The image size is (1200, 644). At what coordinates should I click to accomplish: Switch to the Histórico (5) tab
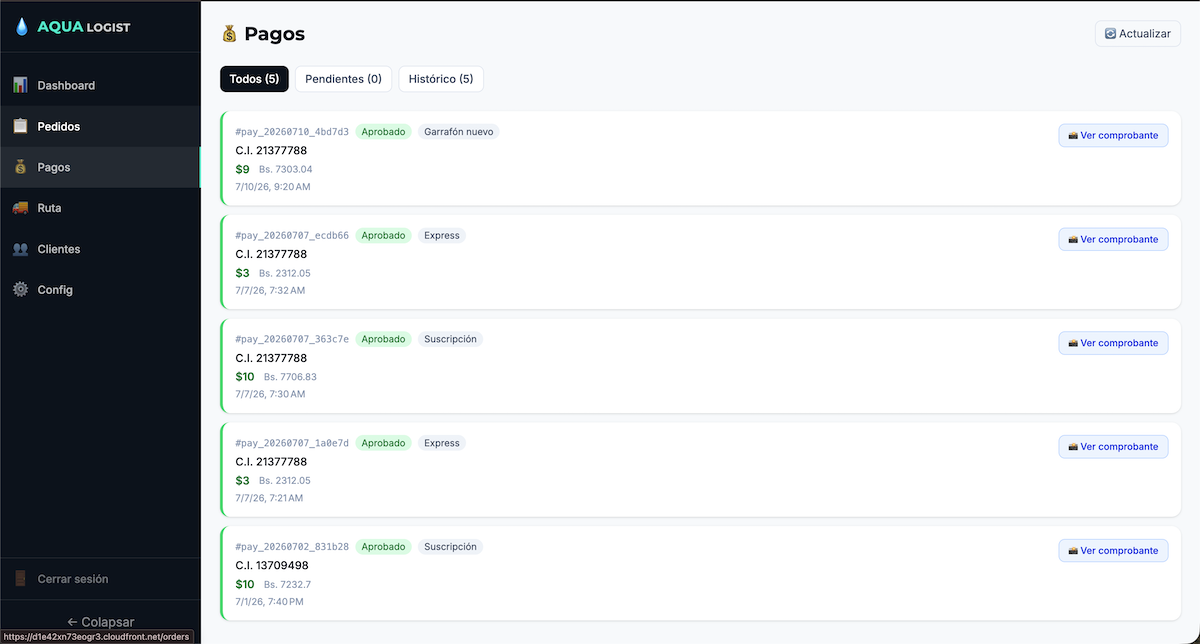(x=441, y=79)
